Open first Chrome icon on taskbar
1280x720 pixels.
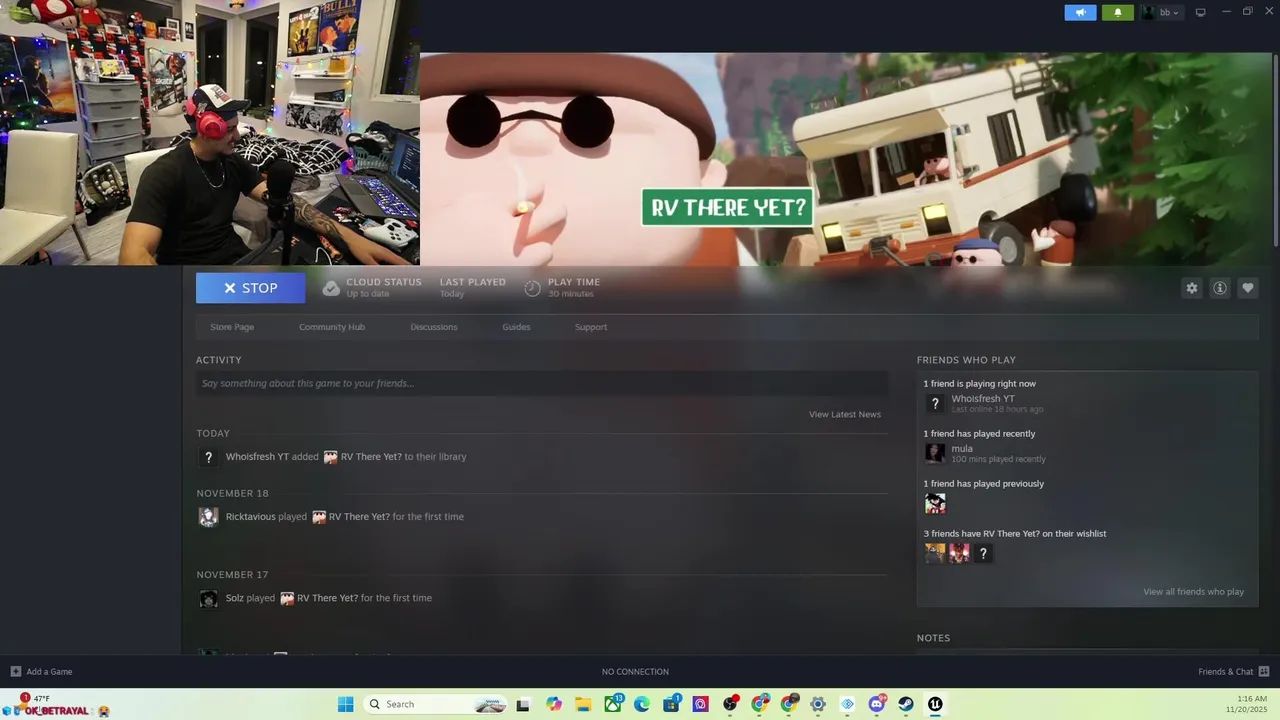coord(760,704)
